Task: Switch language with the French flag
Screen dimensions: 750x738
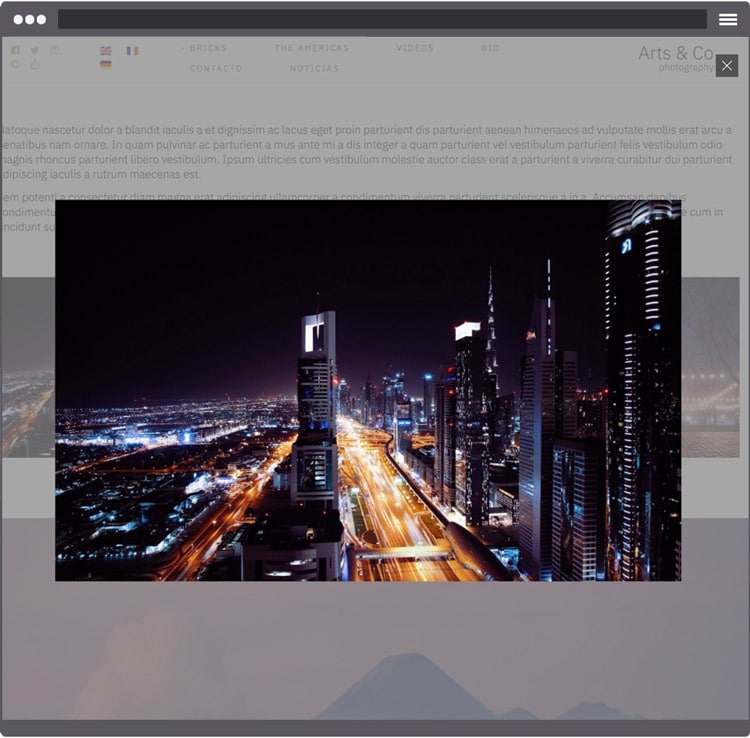Action: [x=132, y=50]
